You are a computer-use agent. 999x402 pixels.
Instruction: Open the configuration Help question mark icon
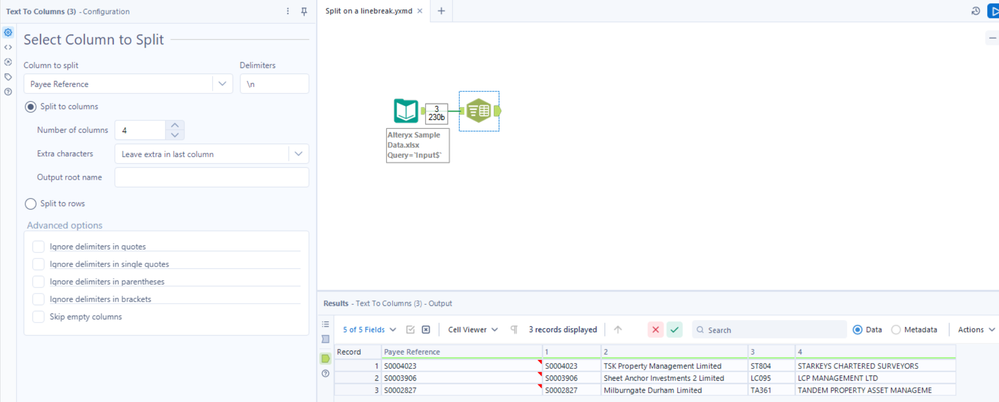8,92
